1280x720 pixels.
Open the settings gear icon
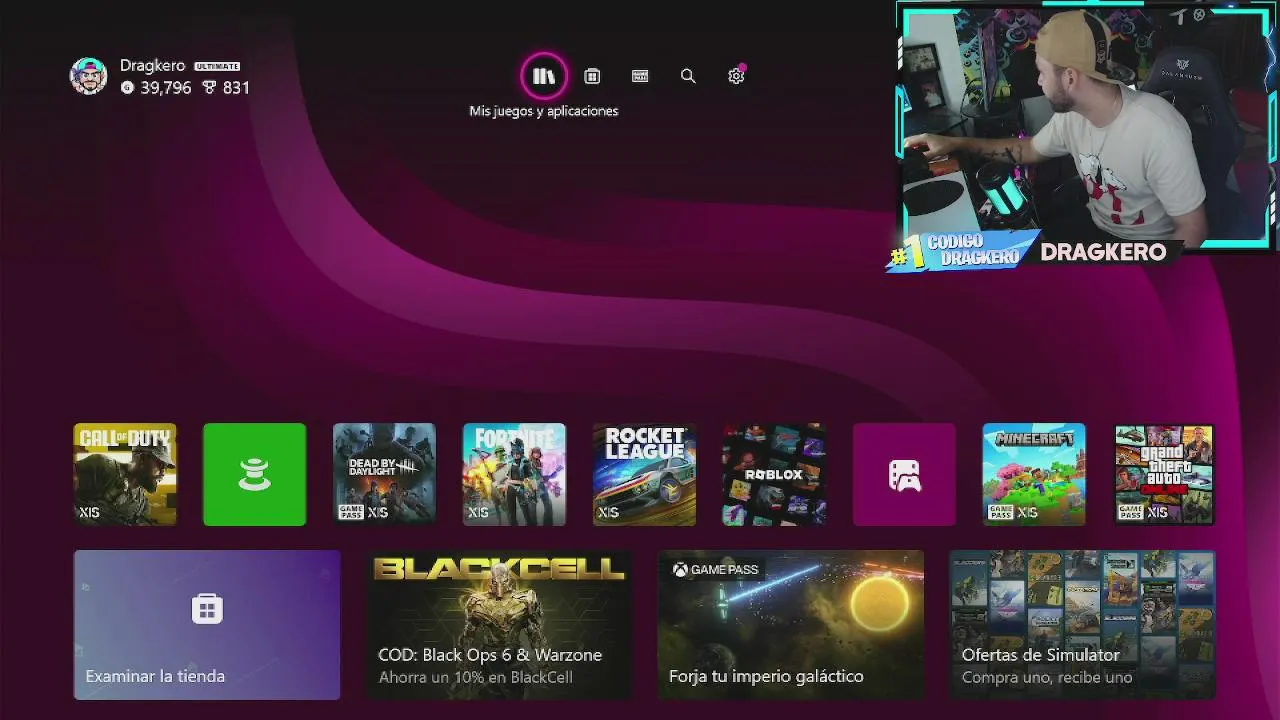736,76
